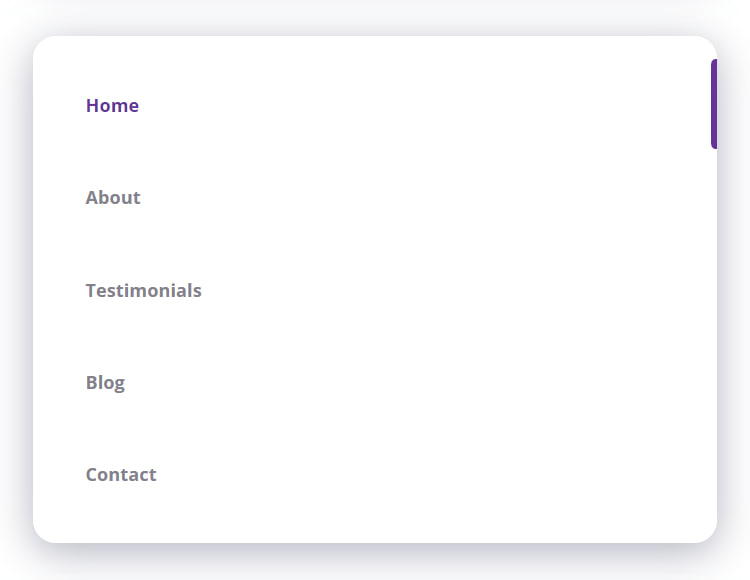Viewport: 750px width, 580px height.
Task: Go to the Blog section
Action: [x=105, y=383]
